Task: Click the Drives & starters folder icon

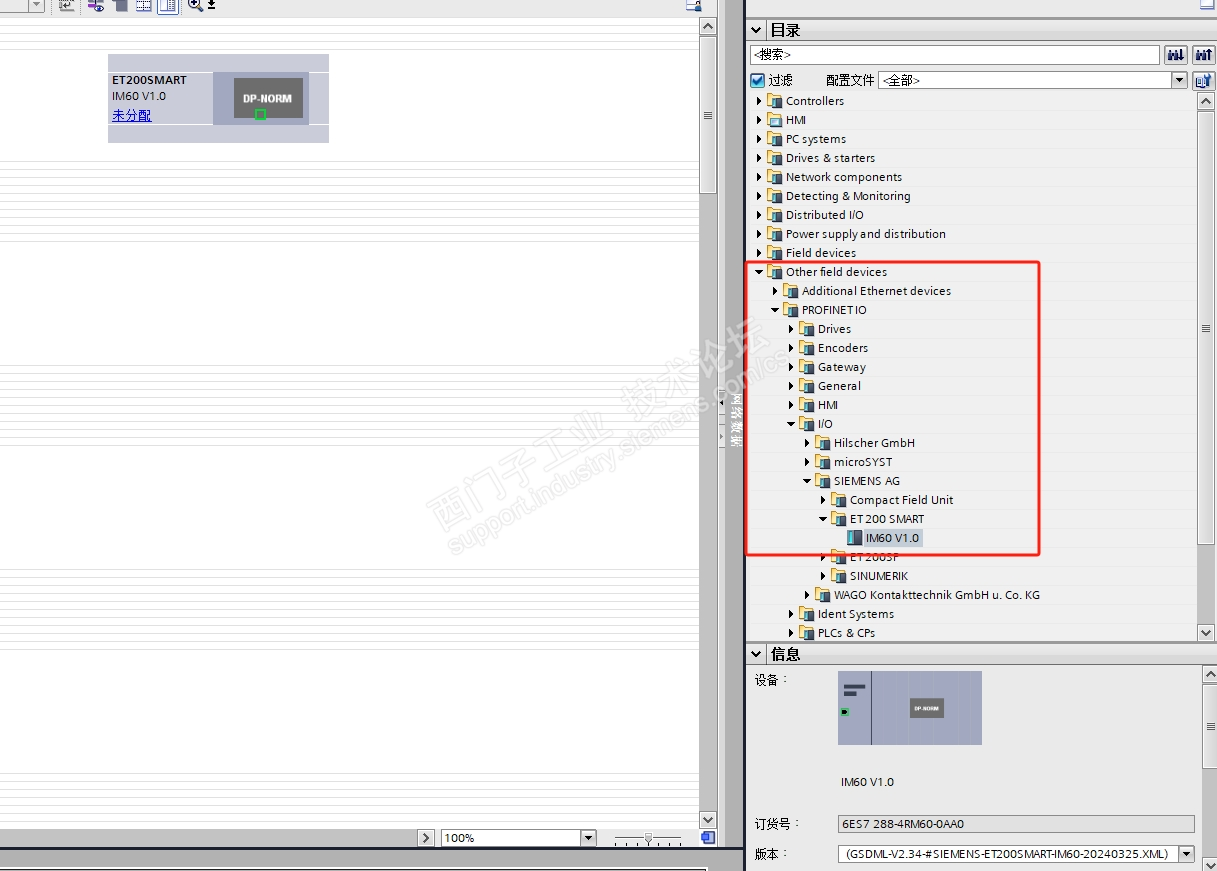Action: tap(775, 158)
